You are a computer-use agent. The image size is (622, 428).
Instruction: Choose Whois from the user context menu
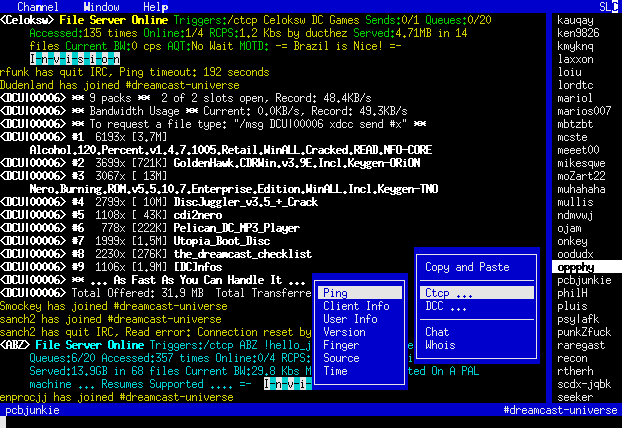click(440, 345)
